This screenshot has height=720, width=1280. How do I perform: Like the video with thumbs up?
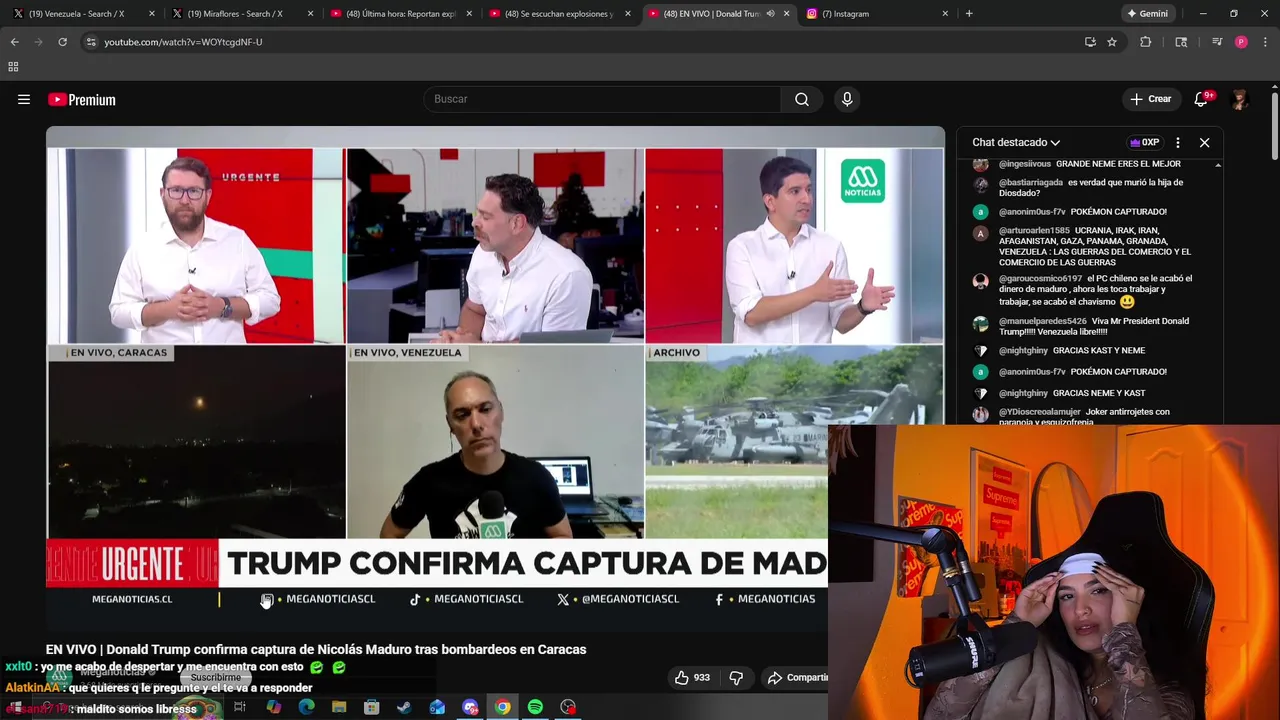692,678
